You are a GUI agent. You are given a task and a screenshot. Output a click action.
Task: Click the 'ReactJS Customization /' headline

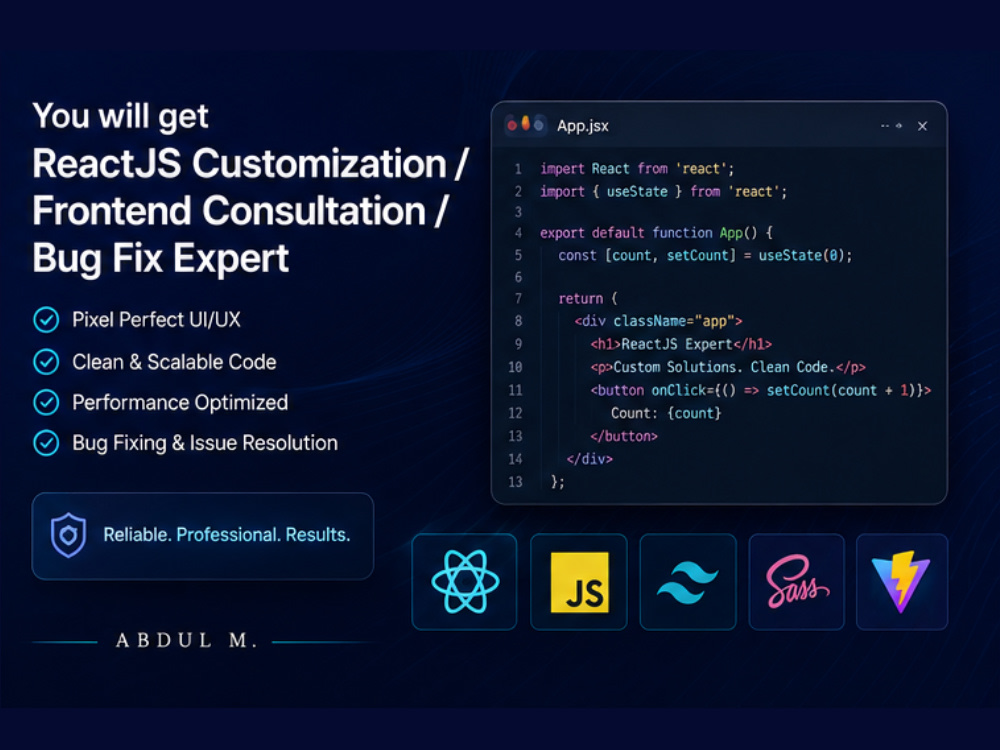(251, 164)
